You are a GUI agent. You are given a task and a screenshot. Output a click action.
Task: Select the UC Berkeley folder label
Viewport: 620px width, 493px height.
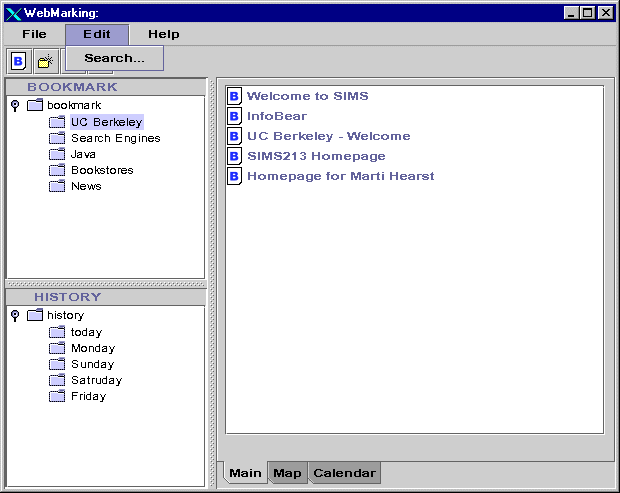tap(107, 122)
